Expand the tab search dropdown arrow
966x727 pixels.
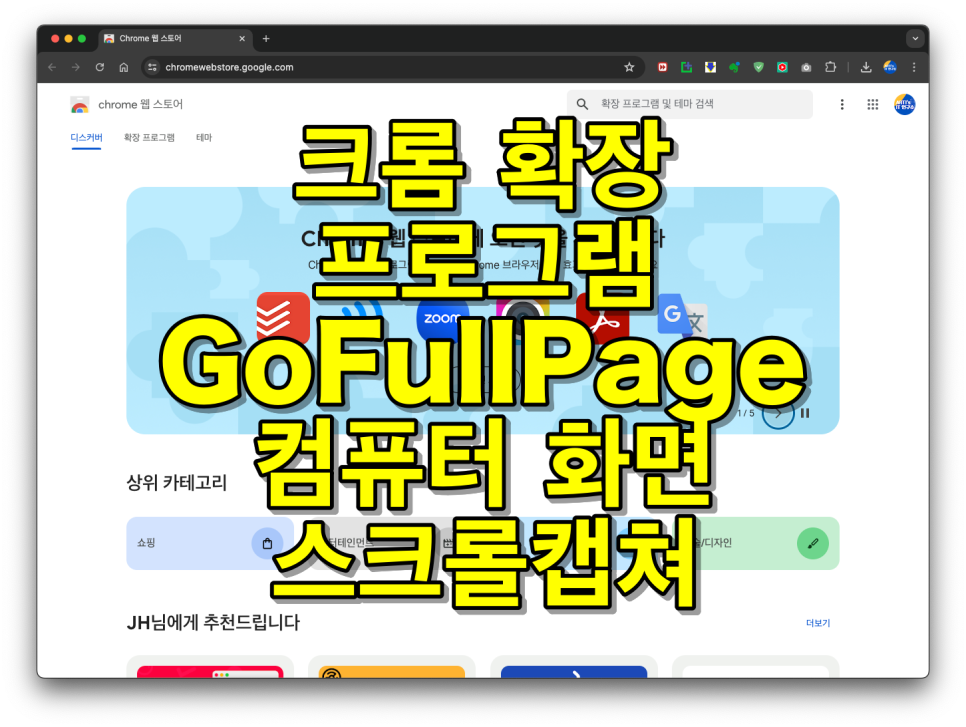coord(915,38)
